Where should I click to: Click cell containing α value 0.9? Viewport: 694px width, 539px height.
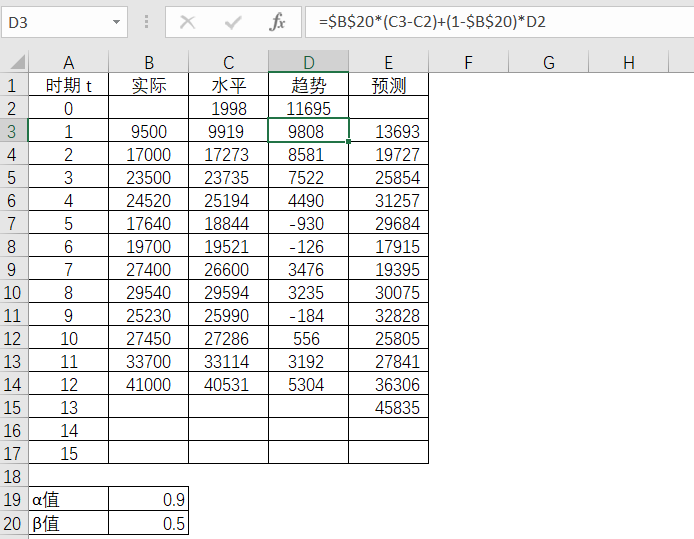tap(148, 499)
